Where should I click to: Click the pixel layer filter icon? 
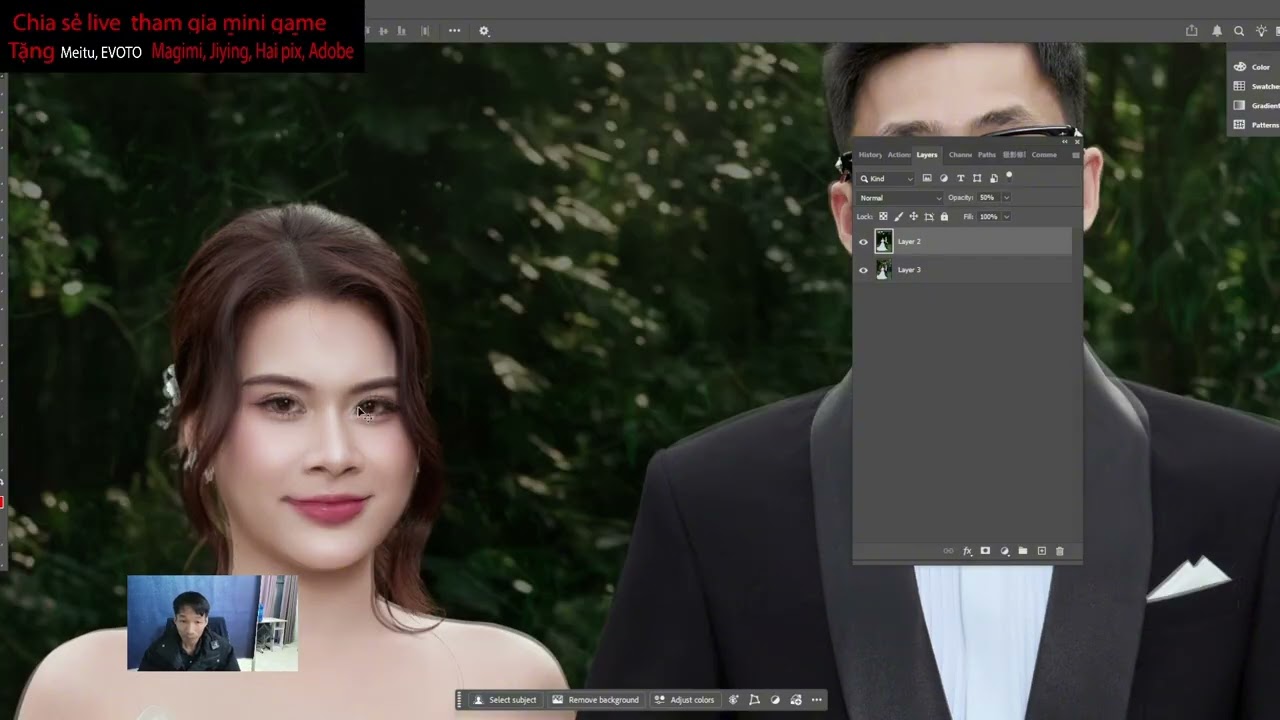coord(927,178)
